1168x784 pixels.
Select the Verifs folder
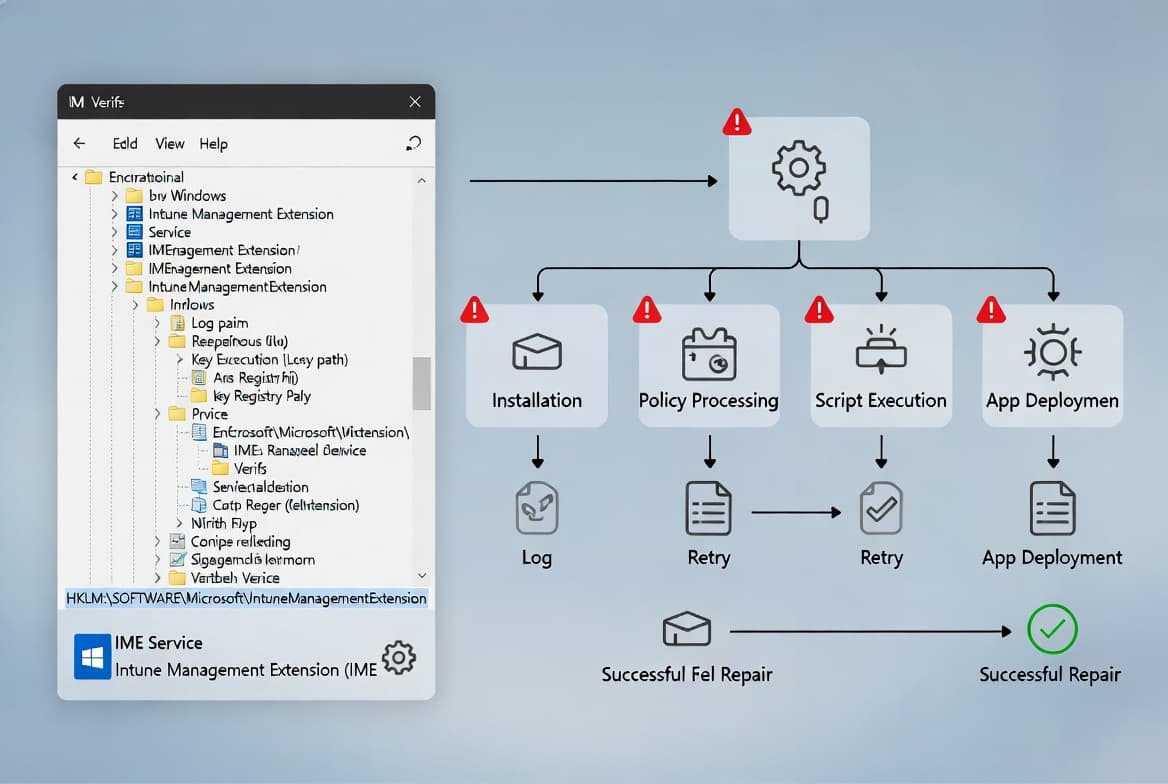[x=239, y=469]
